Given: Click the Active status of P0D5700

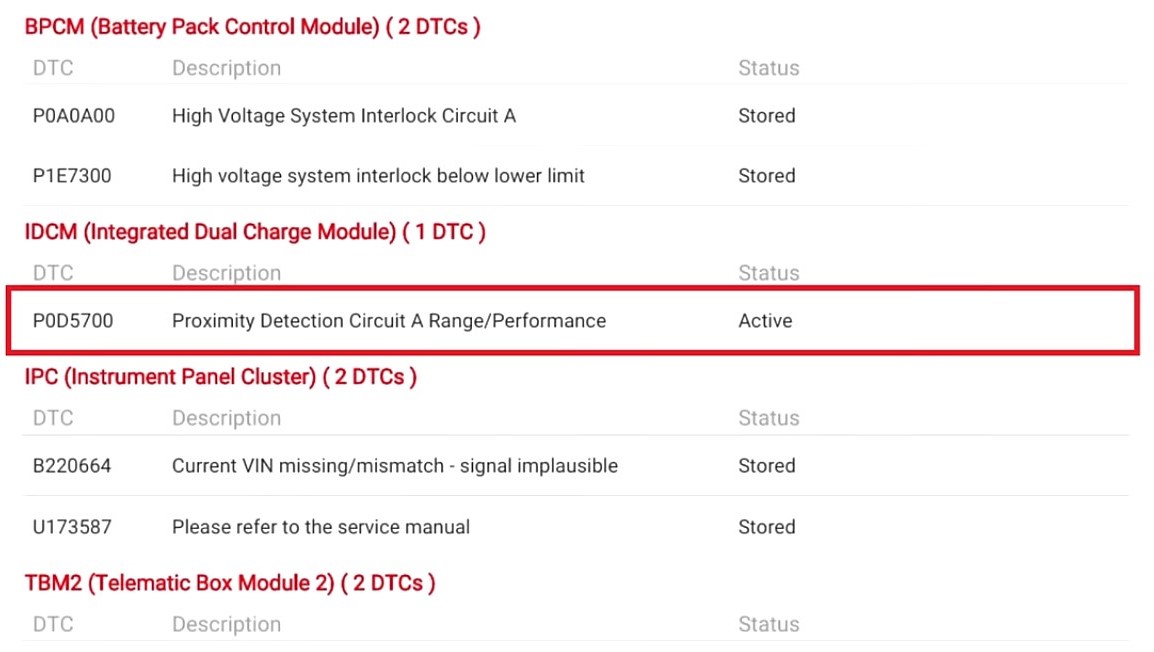Looking at the screenshot, I should pos(765,321).
